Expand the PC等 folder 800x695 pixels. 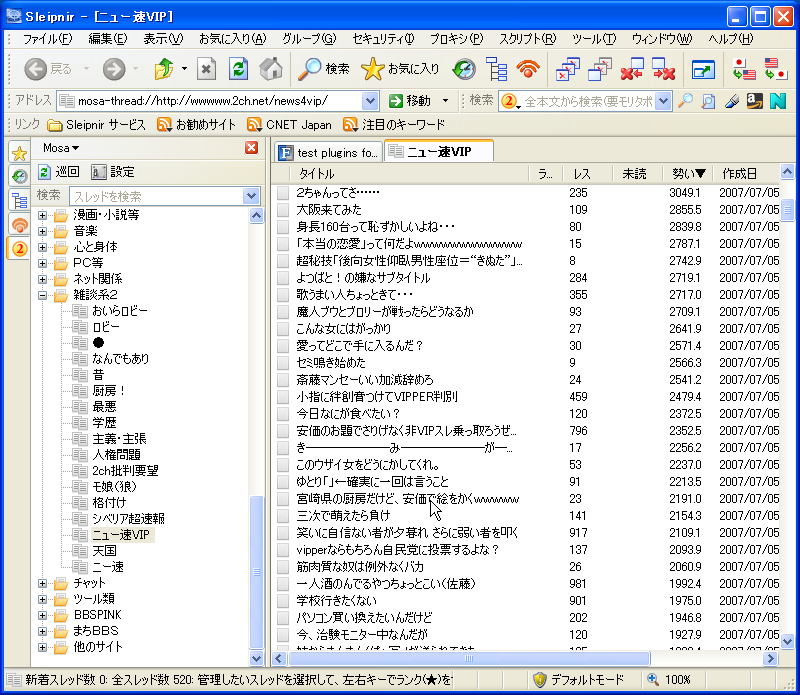click(42, 263)
